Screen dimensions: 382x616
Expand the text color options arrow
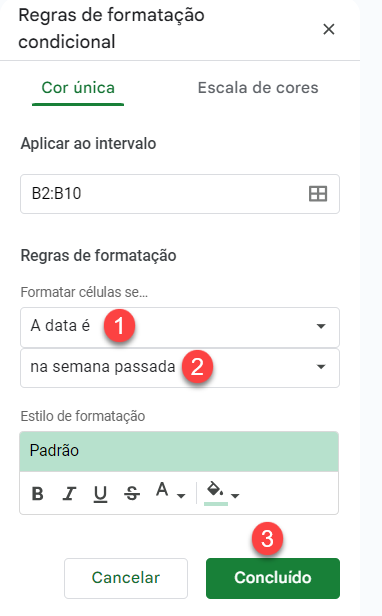181,496
